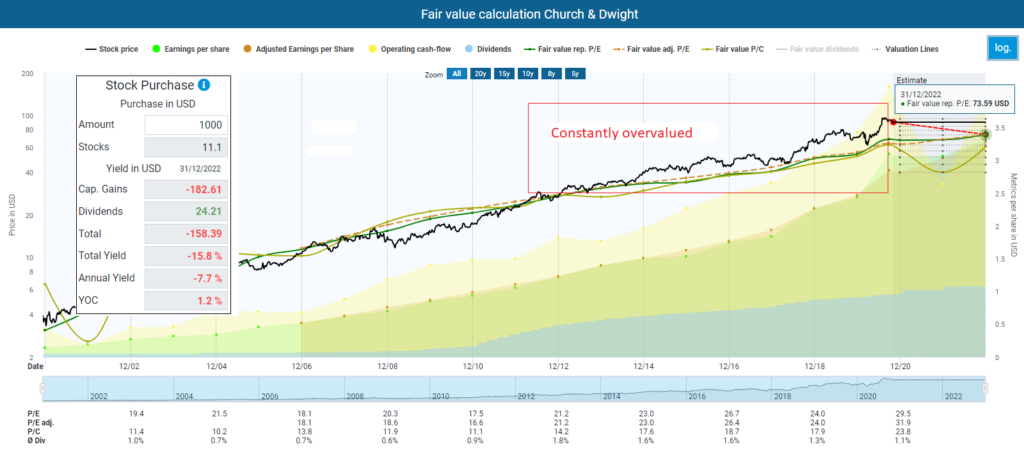Click 2014 in the navigator timeline
This screenshot has height=449, width=1024.
coord(612,396)
